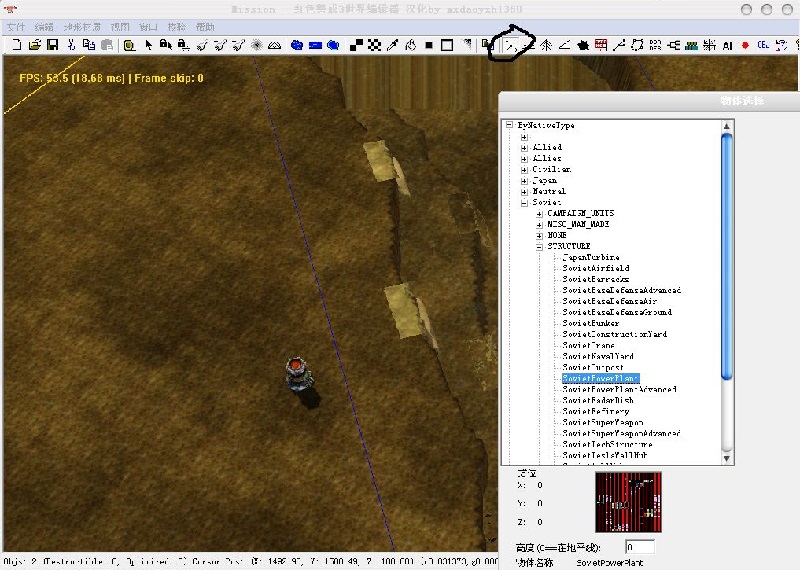
Task: Select SovietConstructionYard in the tree
Action: coord(614,334)
